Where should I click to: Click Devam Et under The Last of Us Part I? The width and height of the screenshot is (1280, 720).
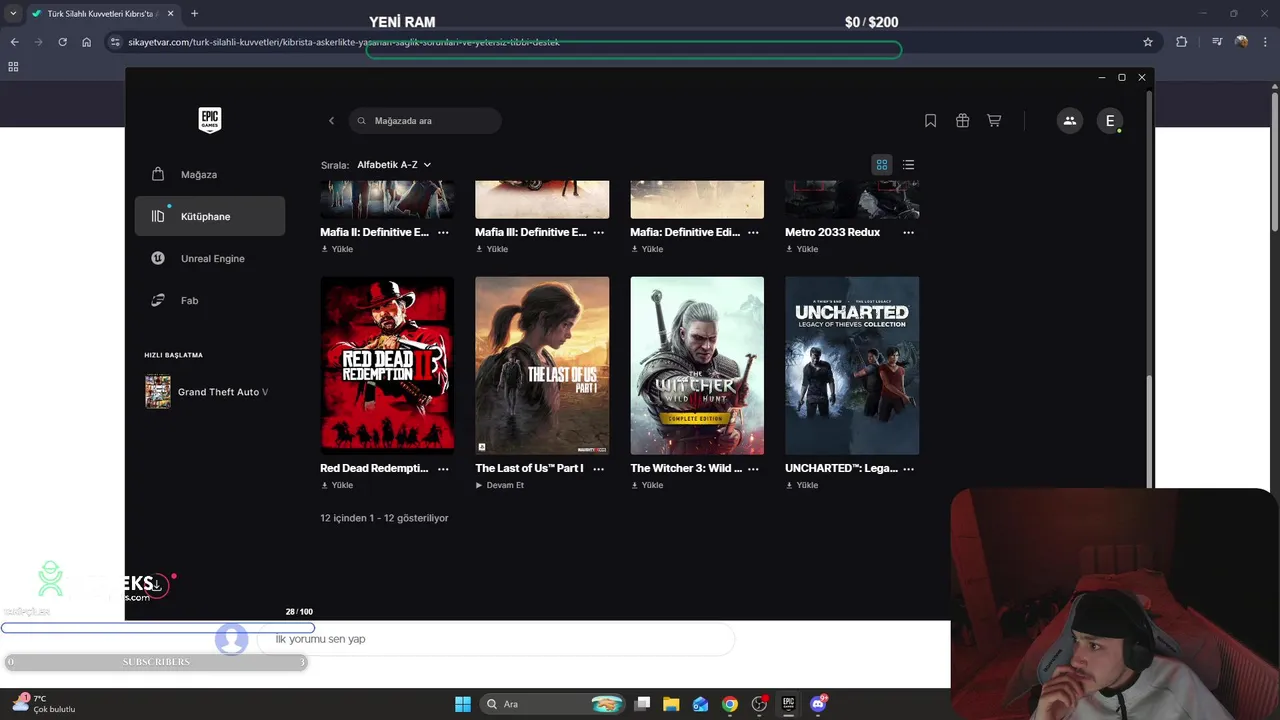tap(500, 485)
